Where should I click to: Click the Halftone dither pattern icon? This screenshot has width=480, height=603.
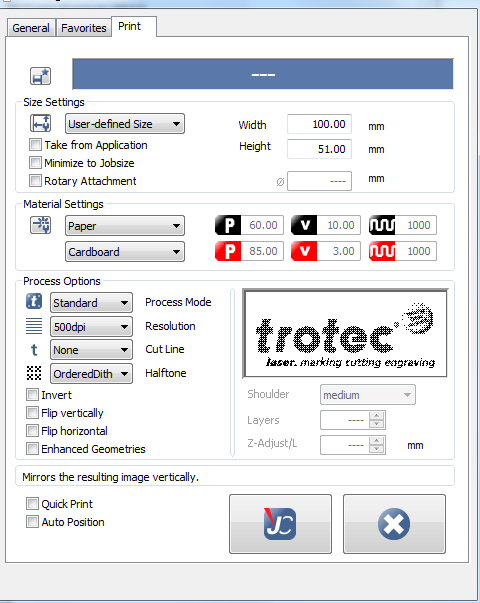pyautogui.click(x=34, y=373)
